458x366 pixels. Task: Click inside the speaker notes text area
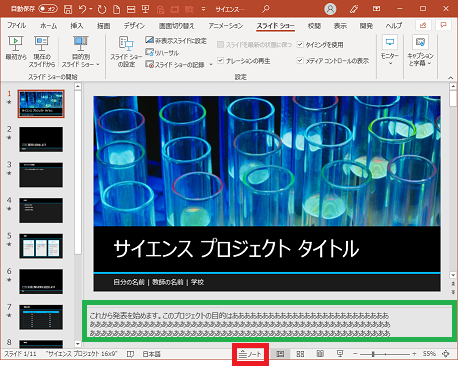pyautogui.click(x=270, y=321)
